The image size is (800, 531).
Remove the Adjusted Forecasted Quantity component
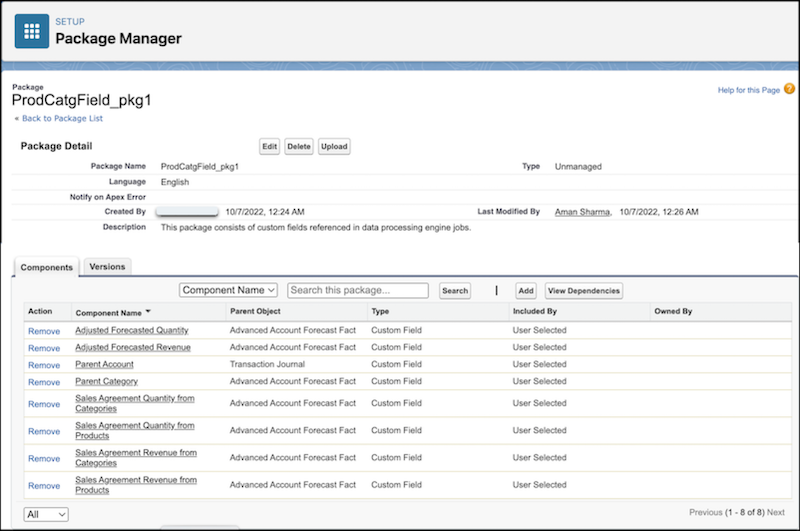(x=44, y=331)
